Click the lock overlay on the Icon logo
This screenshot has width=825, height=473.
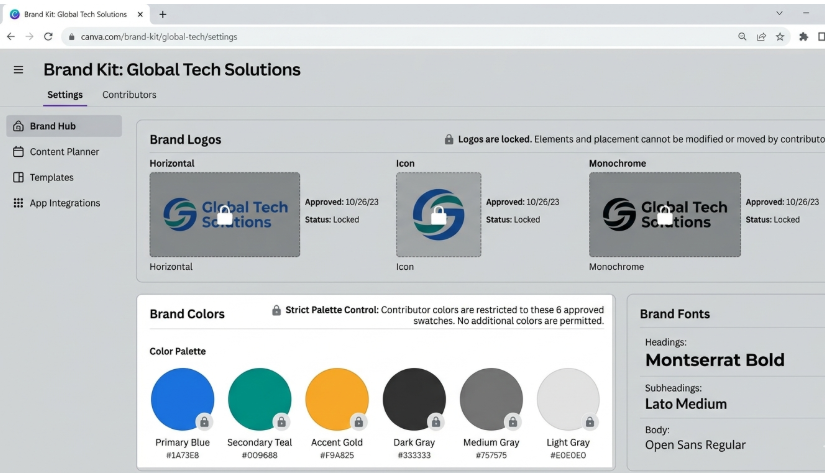click(x=438, y=215)
